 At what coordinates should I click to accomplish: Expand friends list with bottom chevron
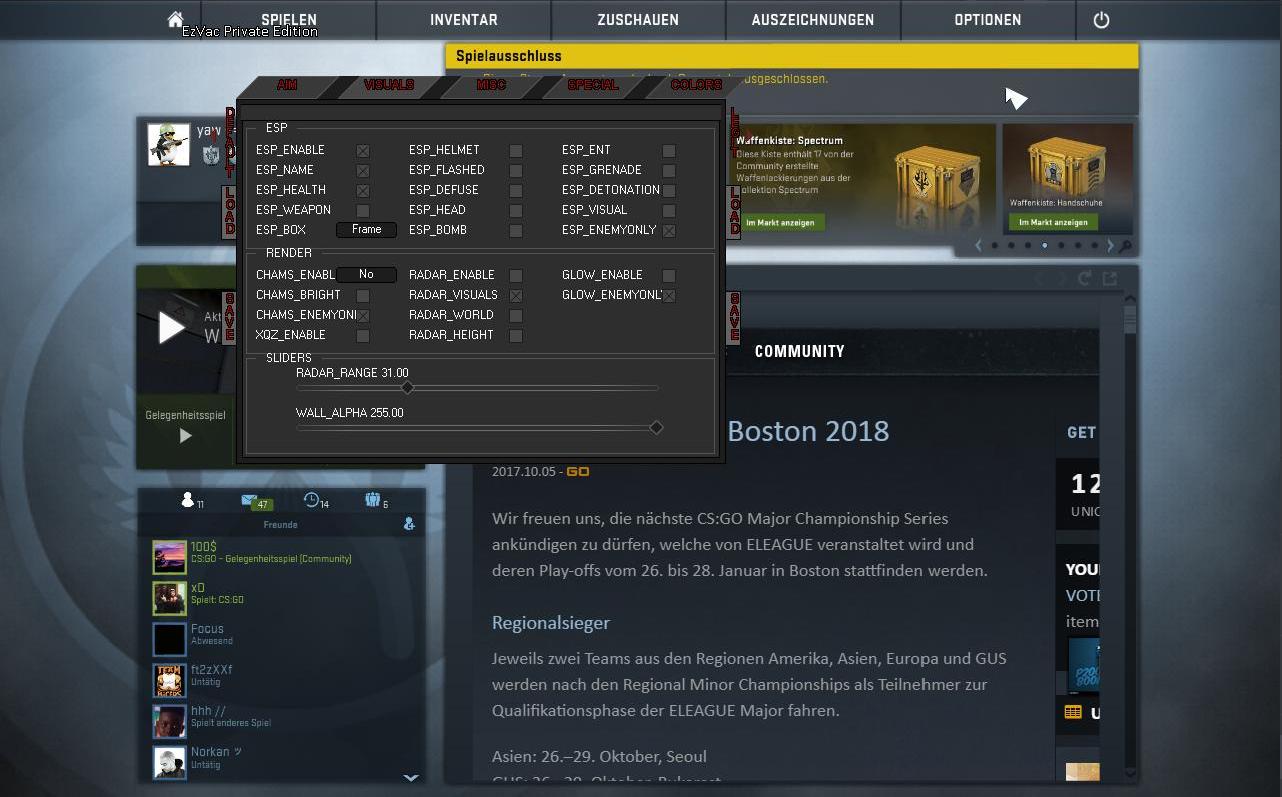[x=410, y=777]
